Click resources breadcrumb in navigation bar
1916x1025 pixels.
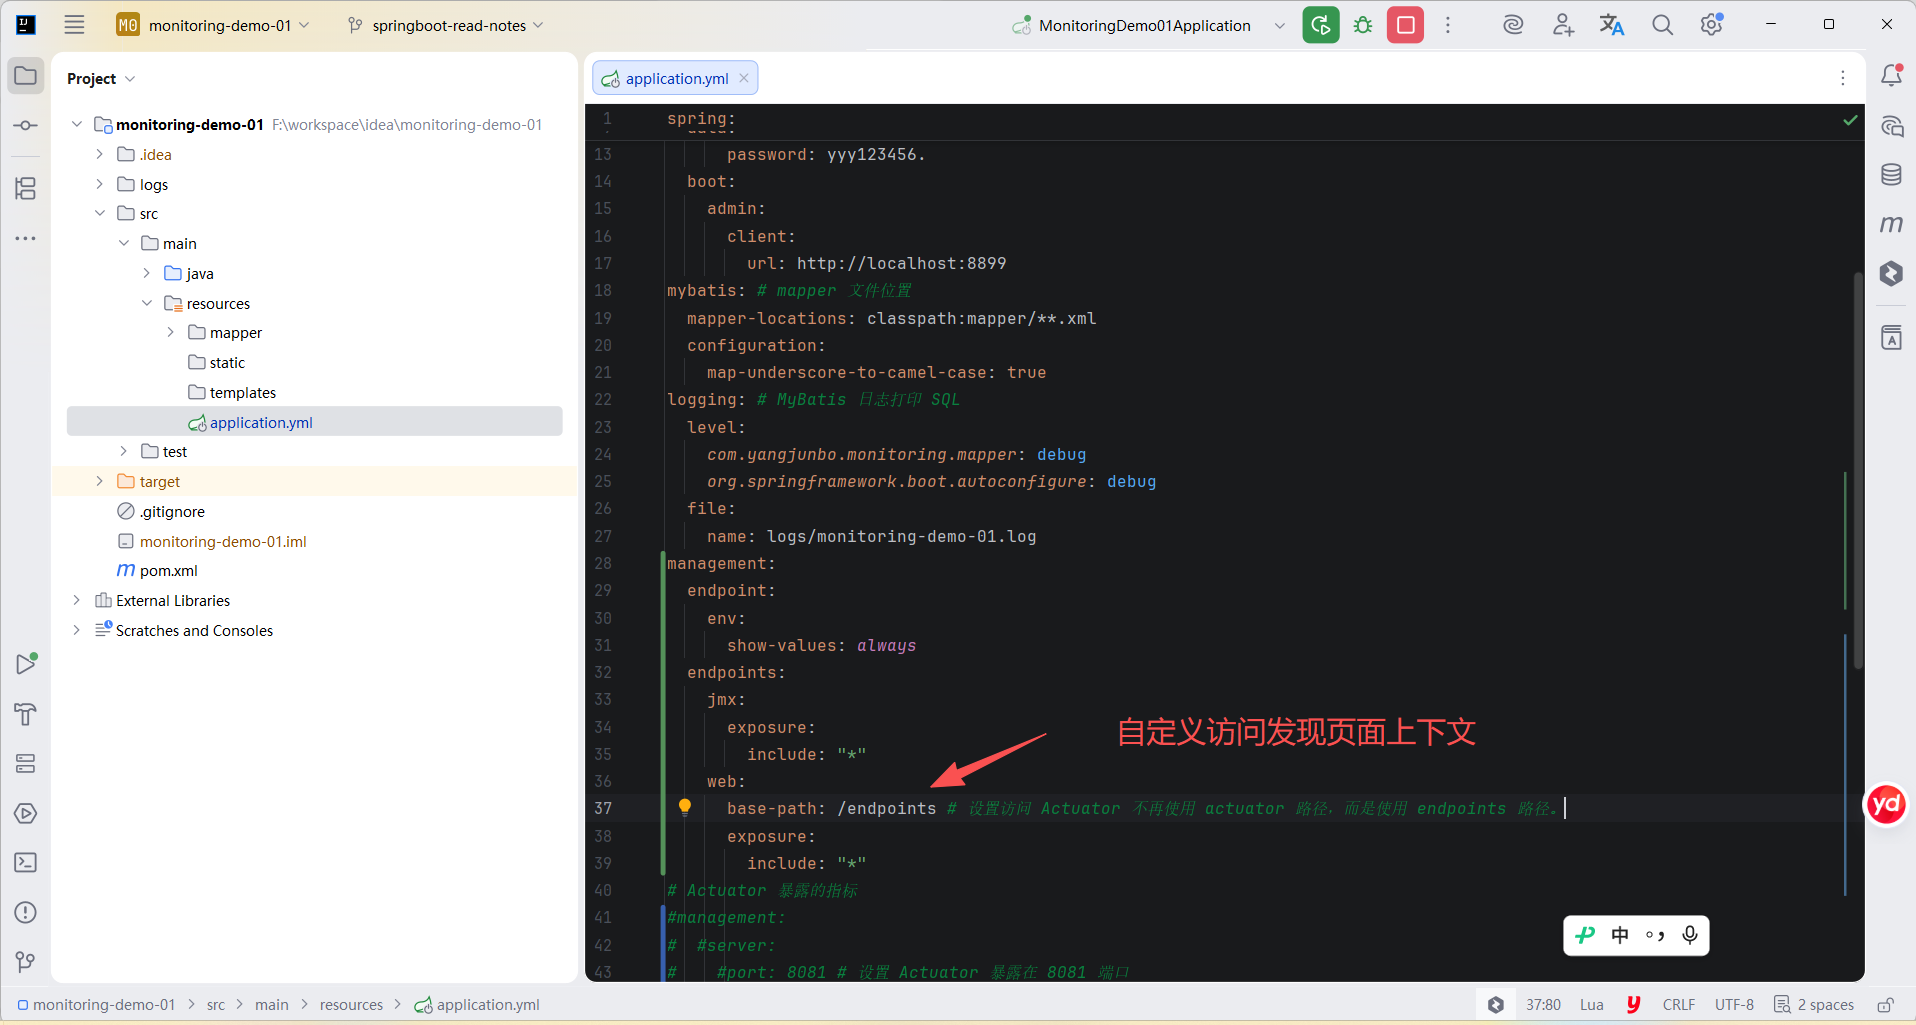(351, 1005)
